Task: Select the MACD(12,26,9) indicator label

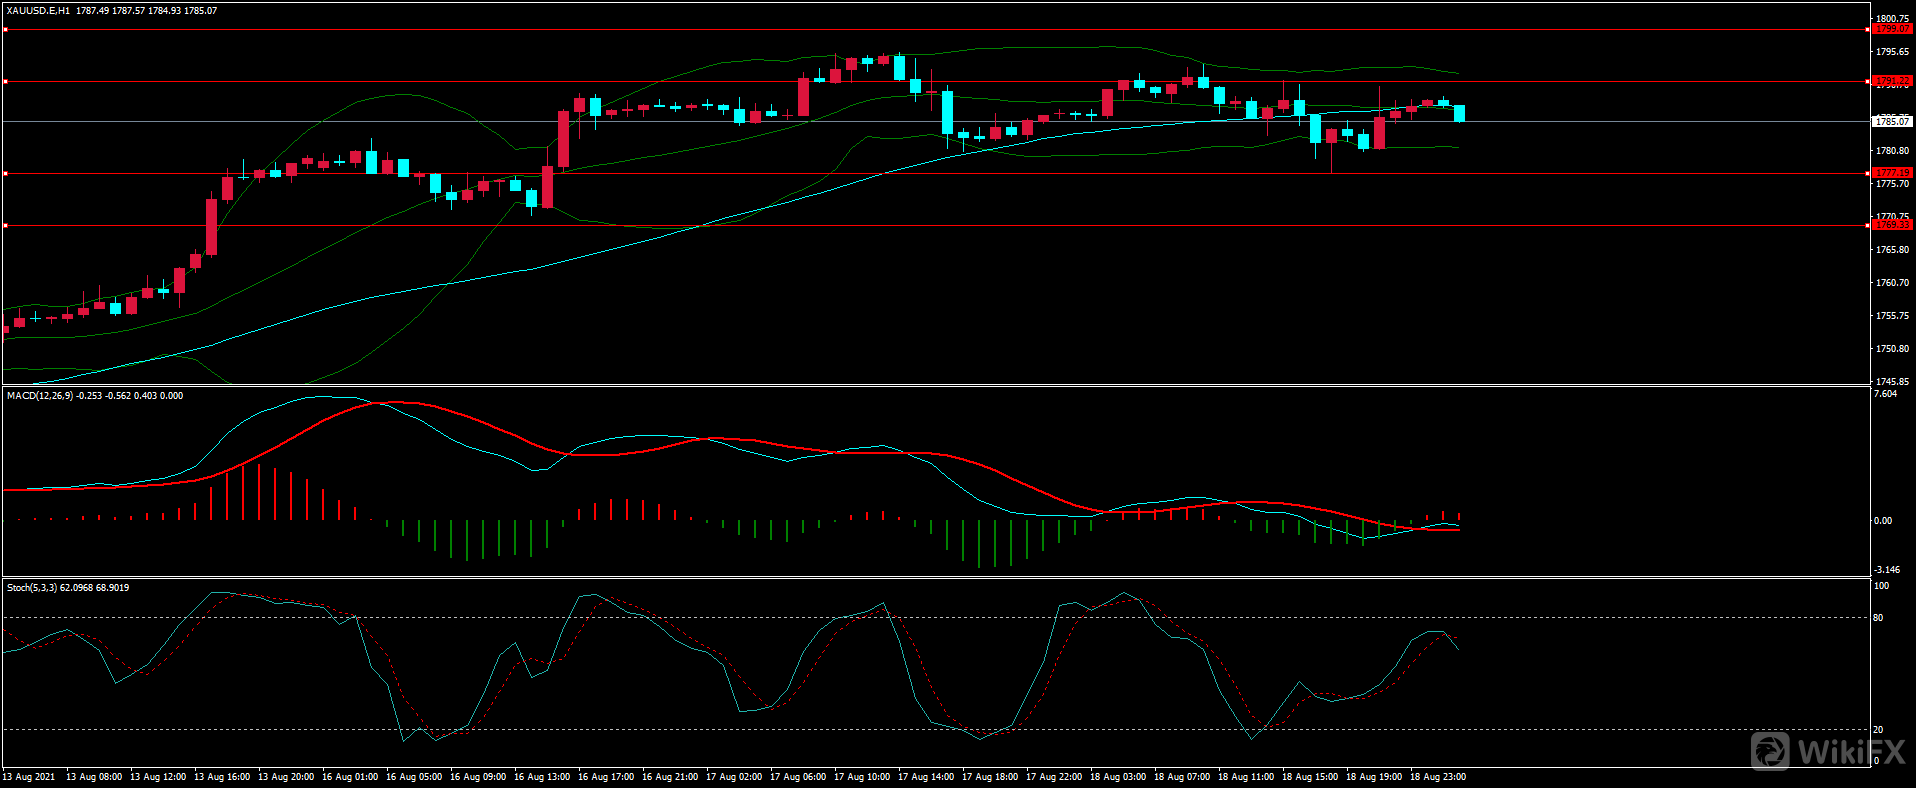Action: click(39, 396)
